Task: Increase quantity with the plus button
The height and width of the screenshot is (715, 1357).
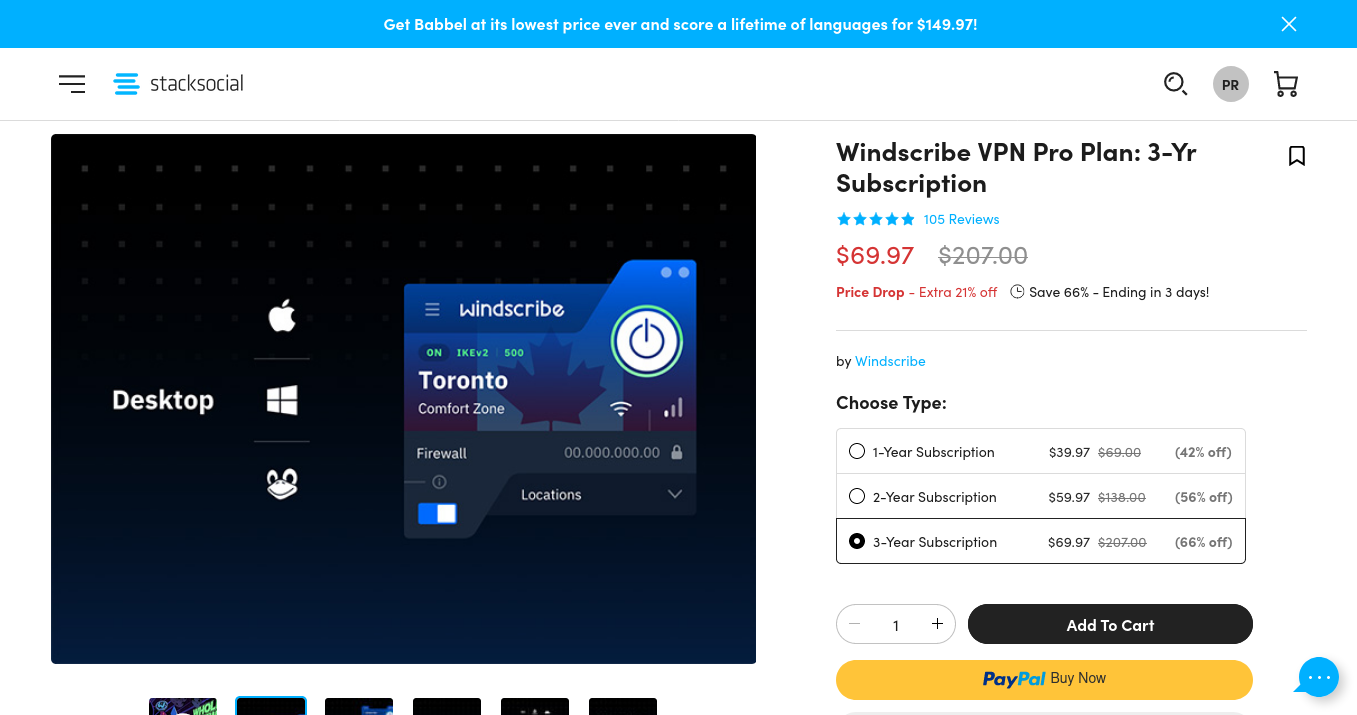Action: 937,624
